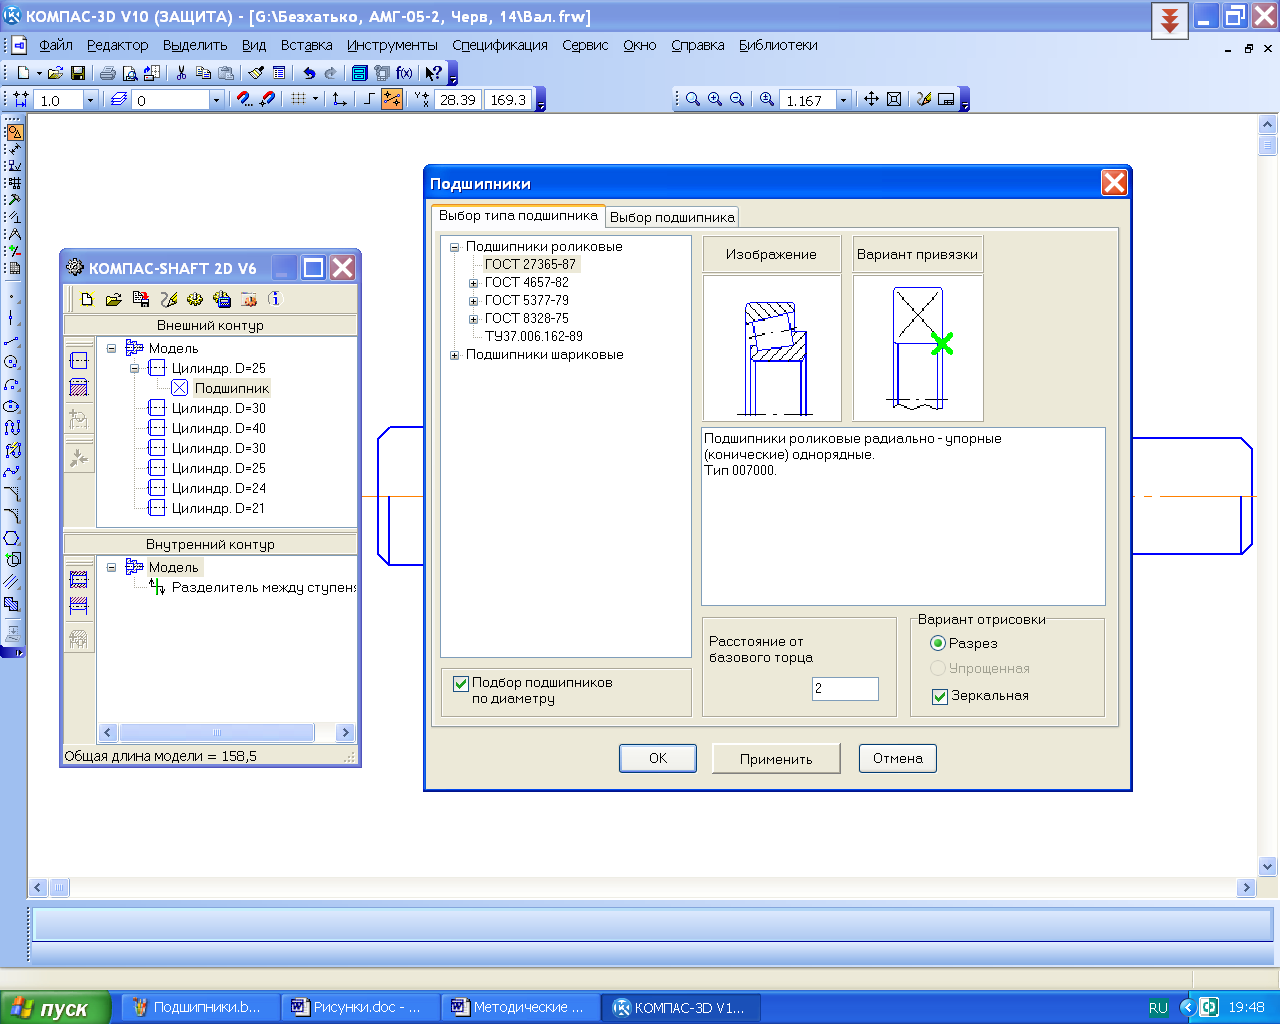Switch to Выбор подшипника tab
Screen dimensions: 1280x1024
pyautogui.click(x=672, y=217)
